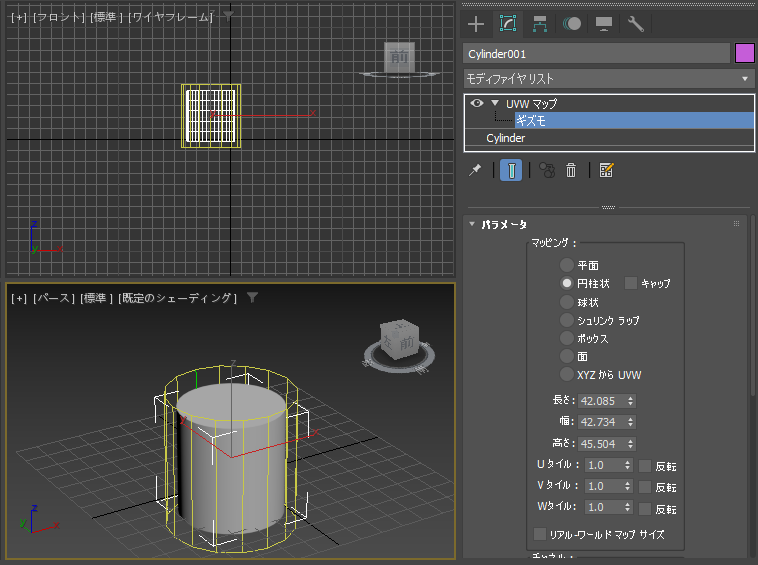Toggle U タイル 反転 checkbox
Screen dimensions: 758x565
tap(644, 466)
